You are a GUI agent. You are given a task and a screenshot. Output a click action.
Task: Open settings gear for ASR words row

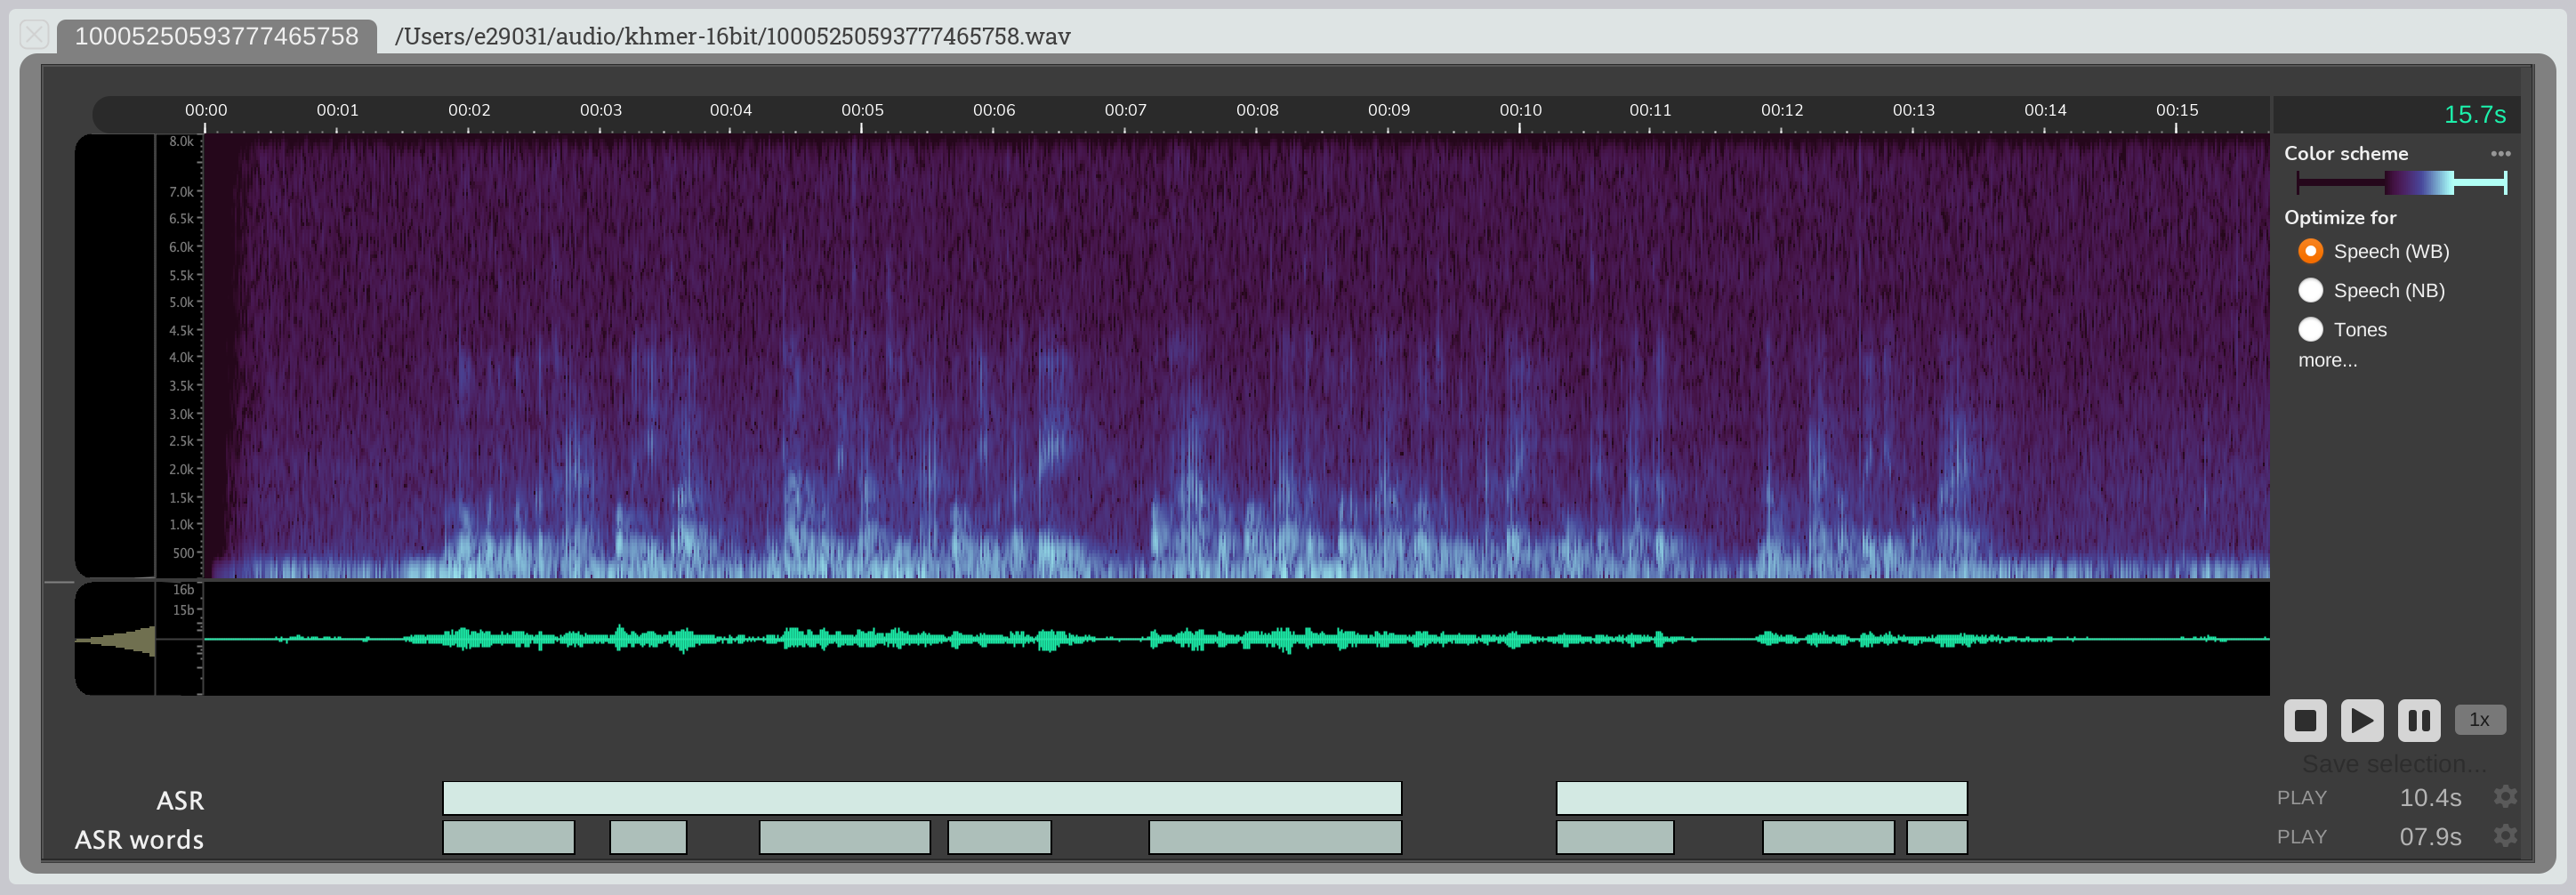tap(2504, 836)
